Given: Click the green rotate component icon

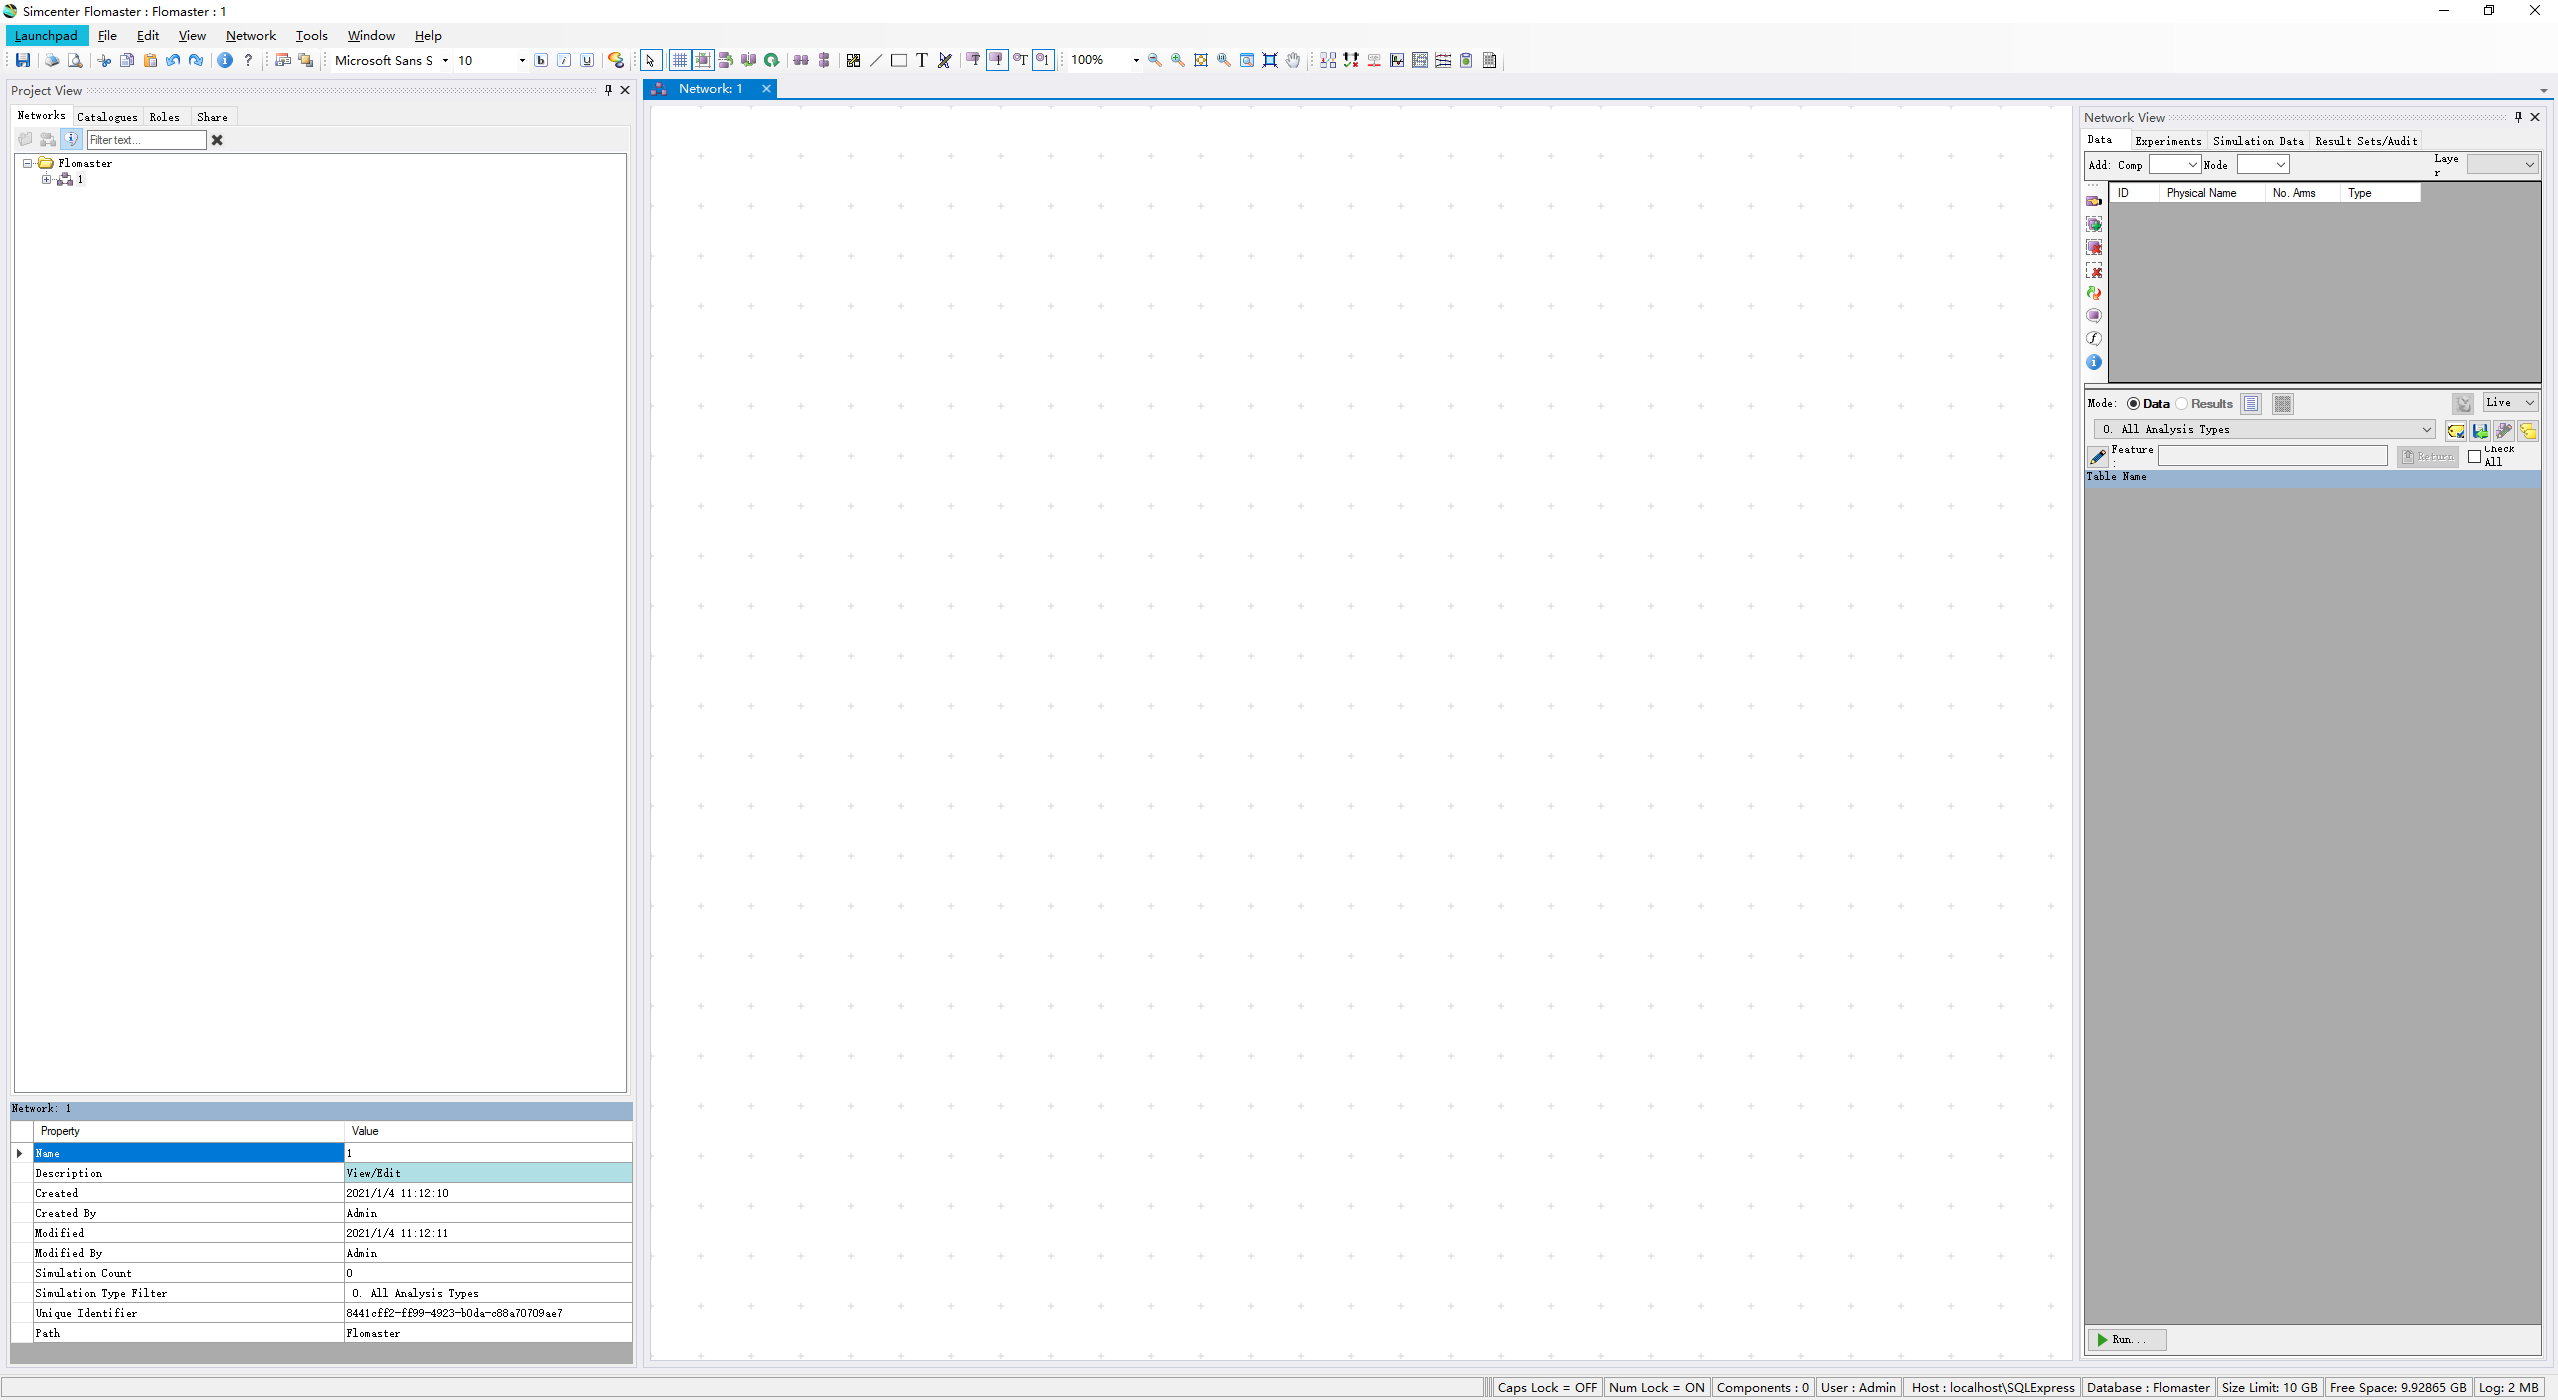Looking at the screenshot, I should point(772,60).
